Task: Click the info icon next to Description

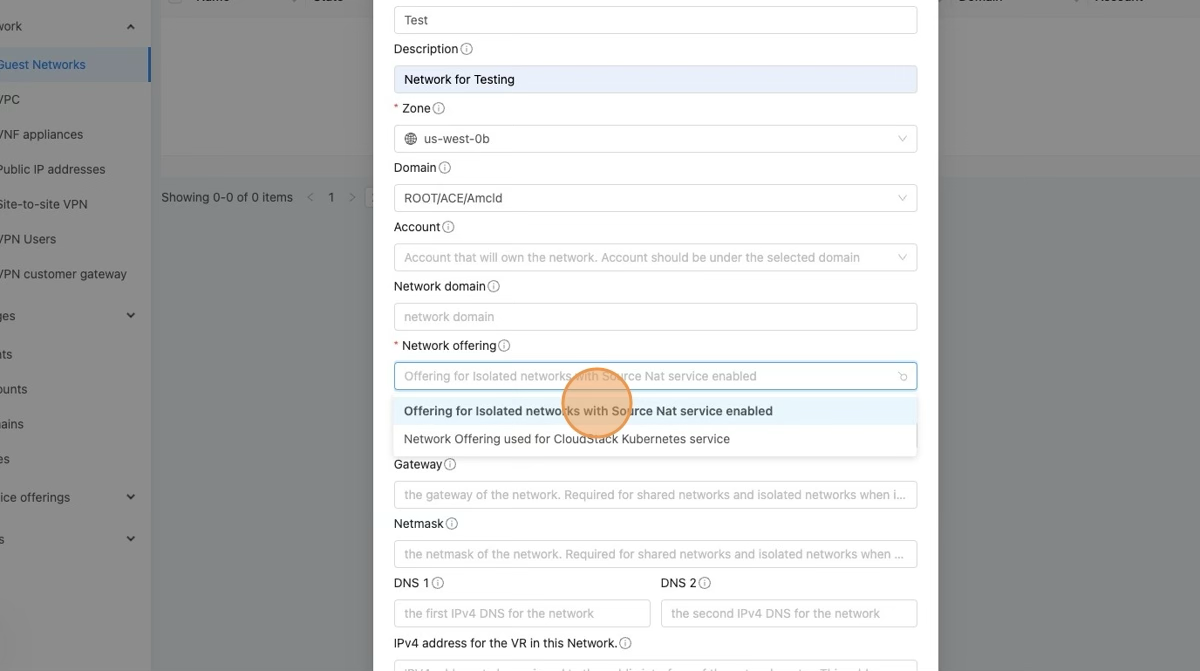Action: tap(467, 49)
